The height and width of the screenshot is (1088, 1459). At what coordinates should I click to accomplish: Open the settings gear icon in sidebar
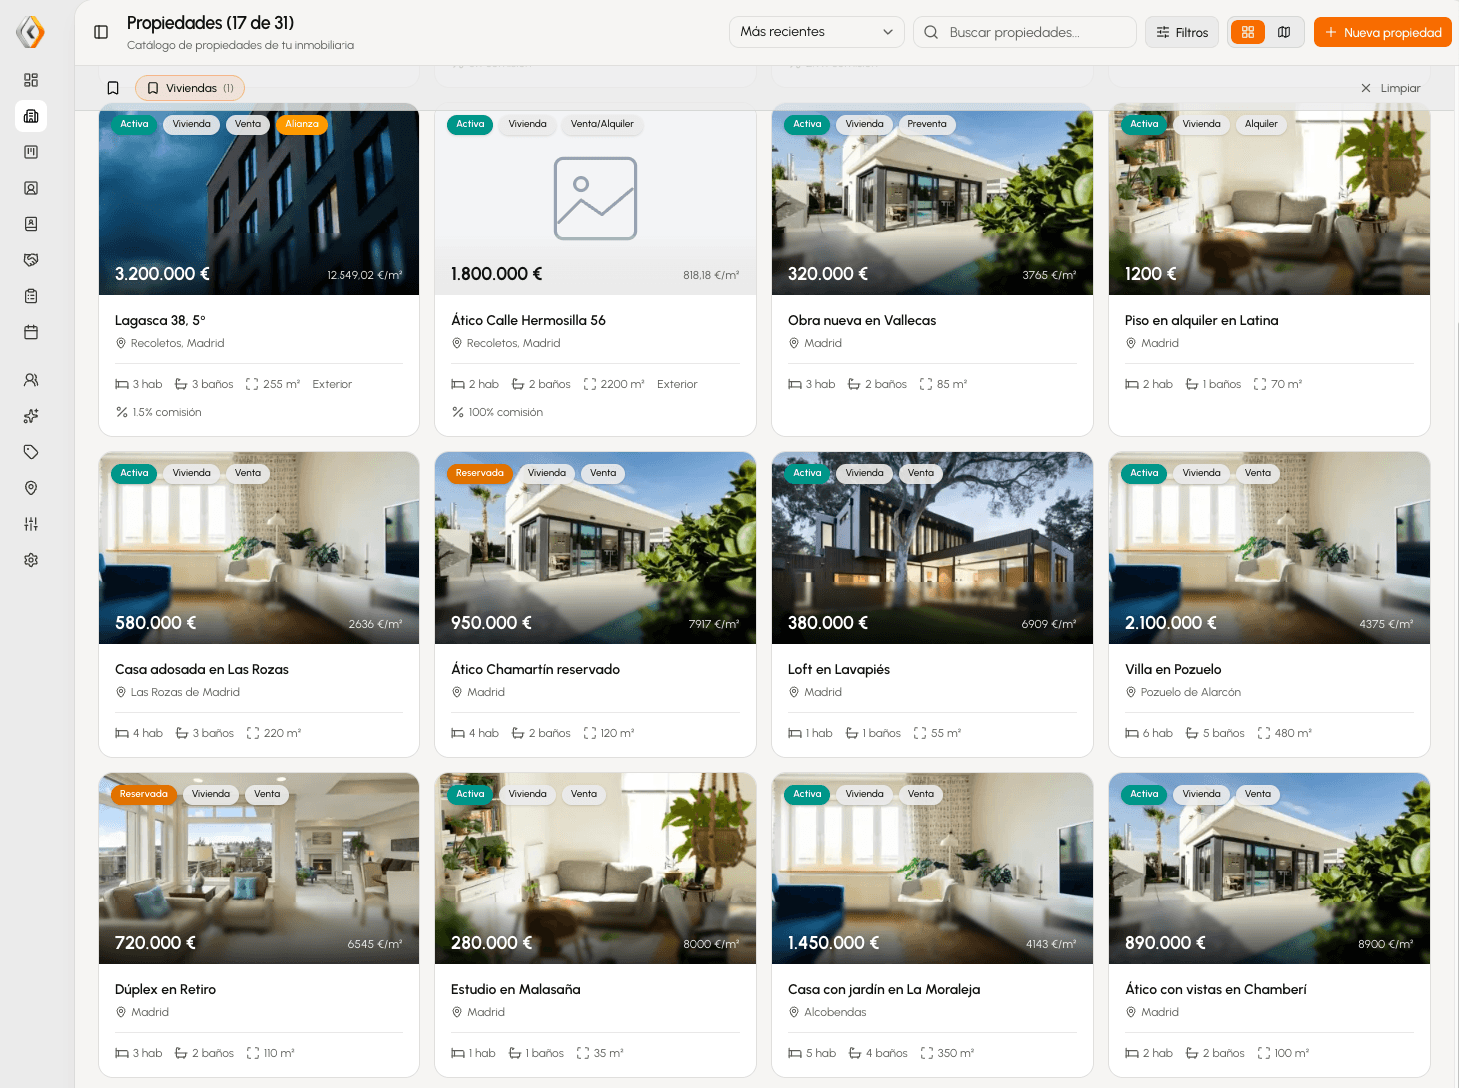tap(31, 560)
